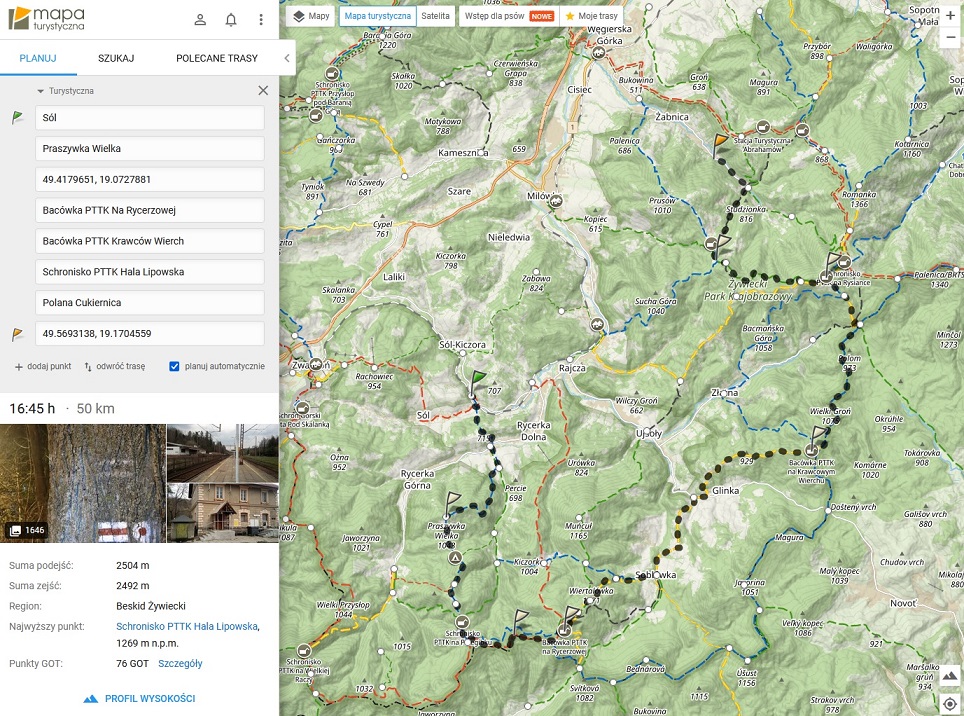Click the notifications bell icon
Image resolution: width=964 pixels, height=716 pixels.
point(231,20)
